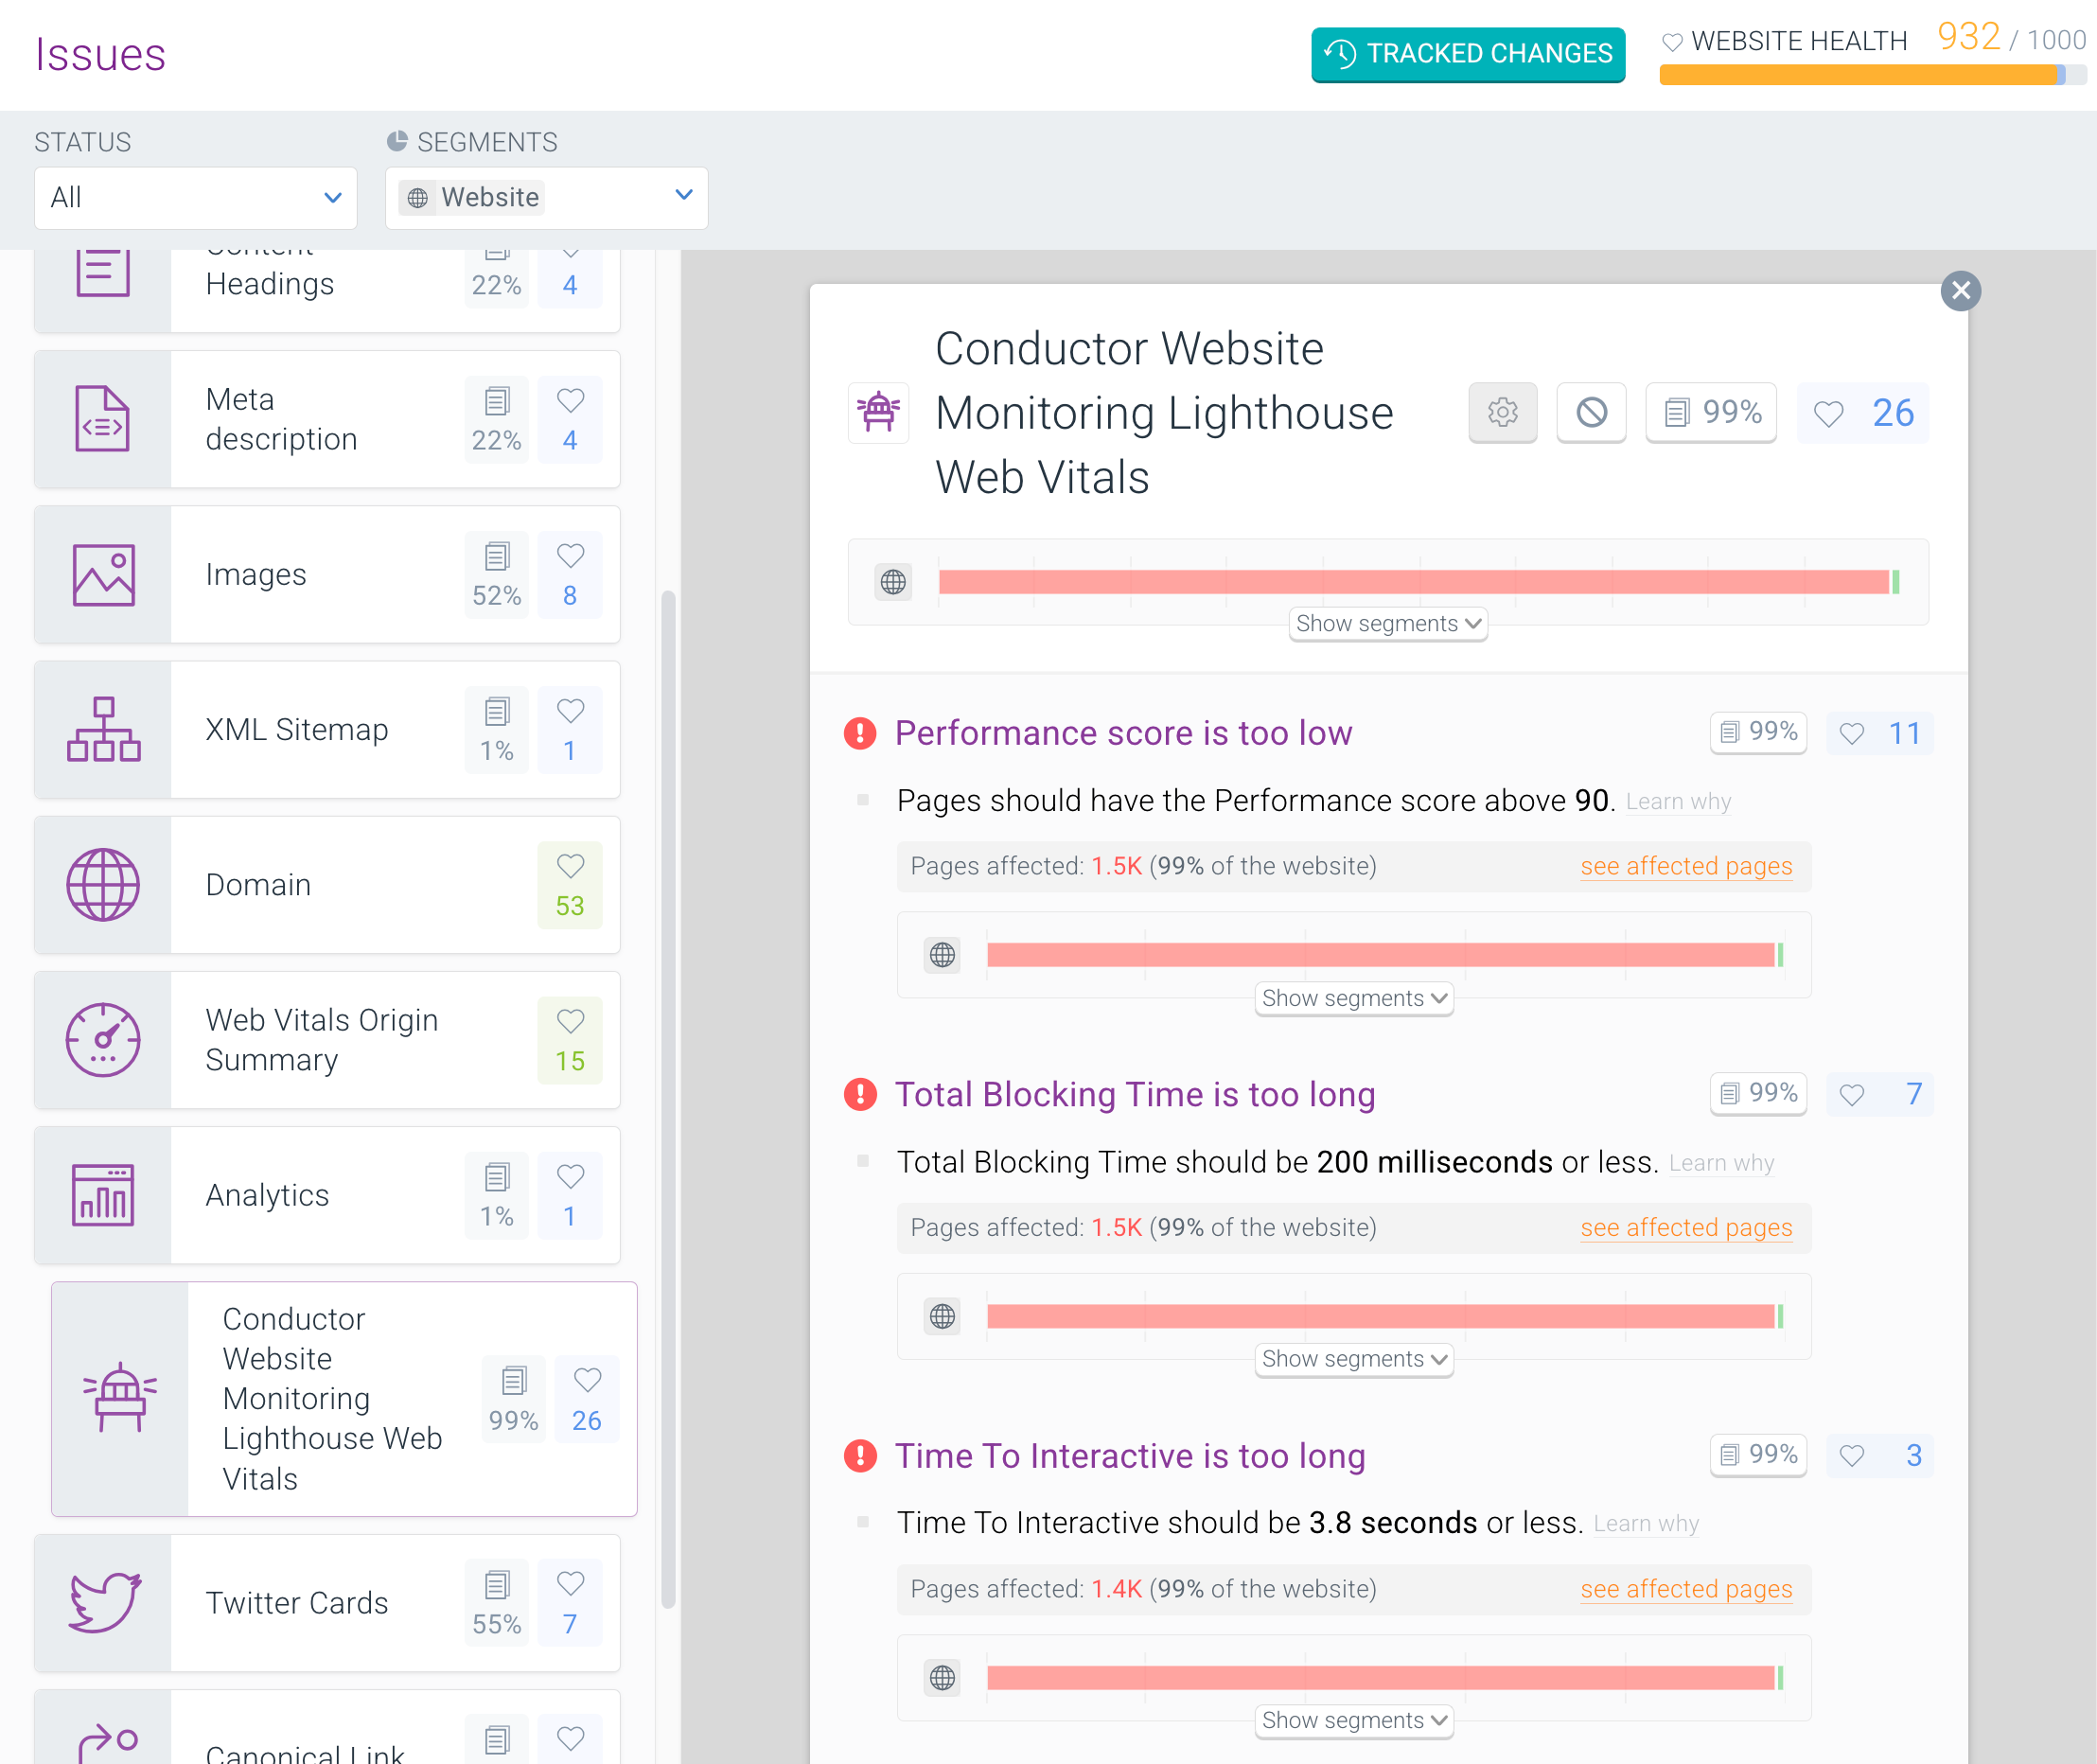Click the XML Sitemap hierarchy icon
Screen dimensions: 2097x1764
point(103,730)
